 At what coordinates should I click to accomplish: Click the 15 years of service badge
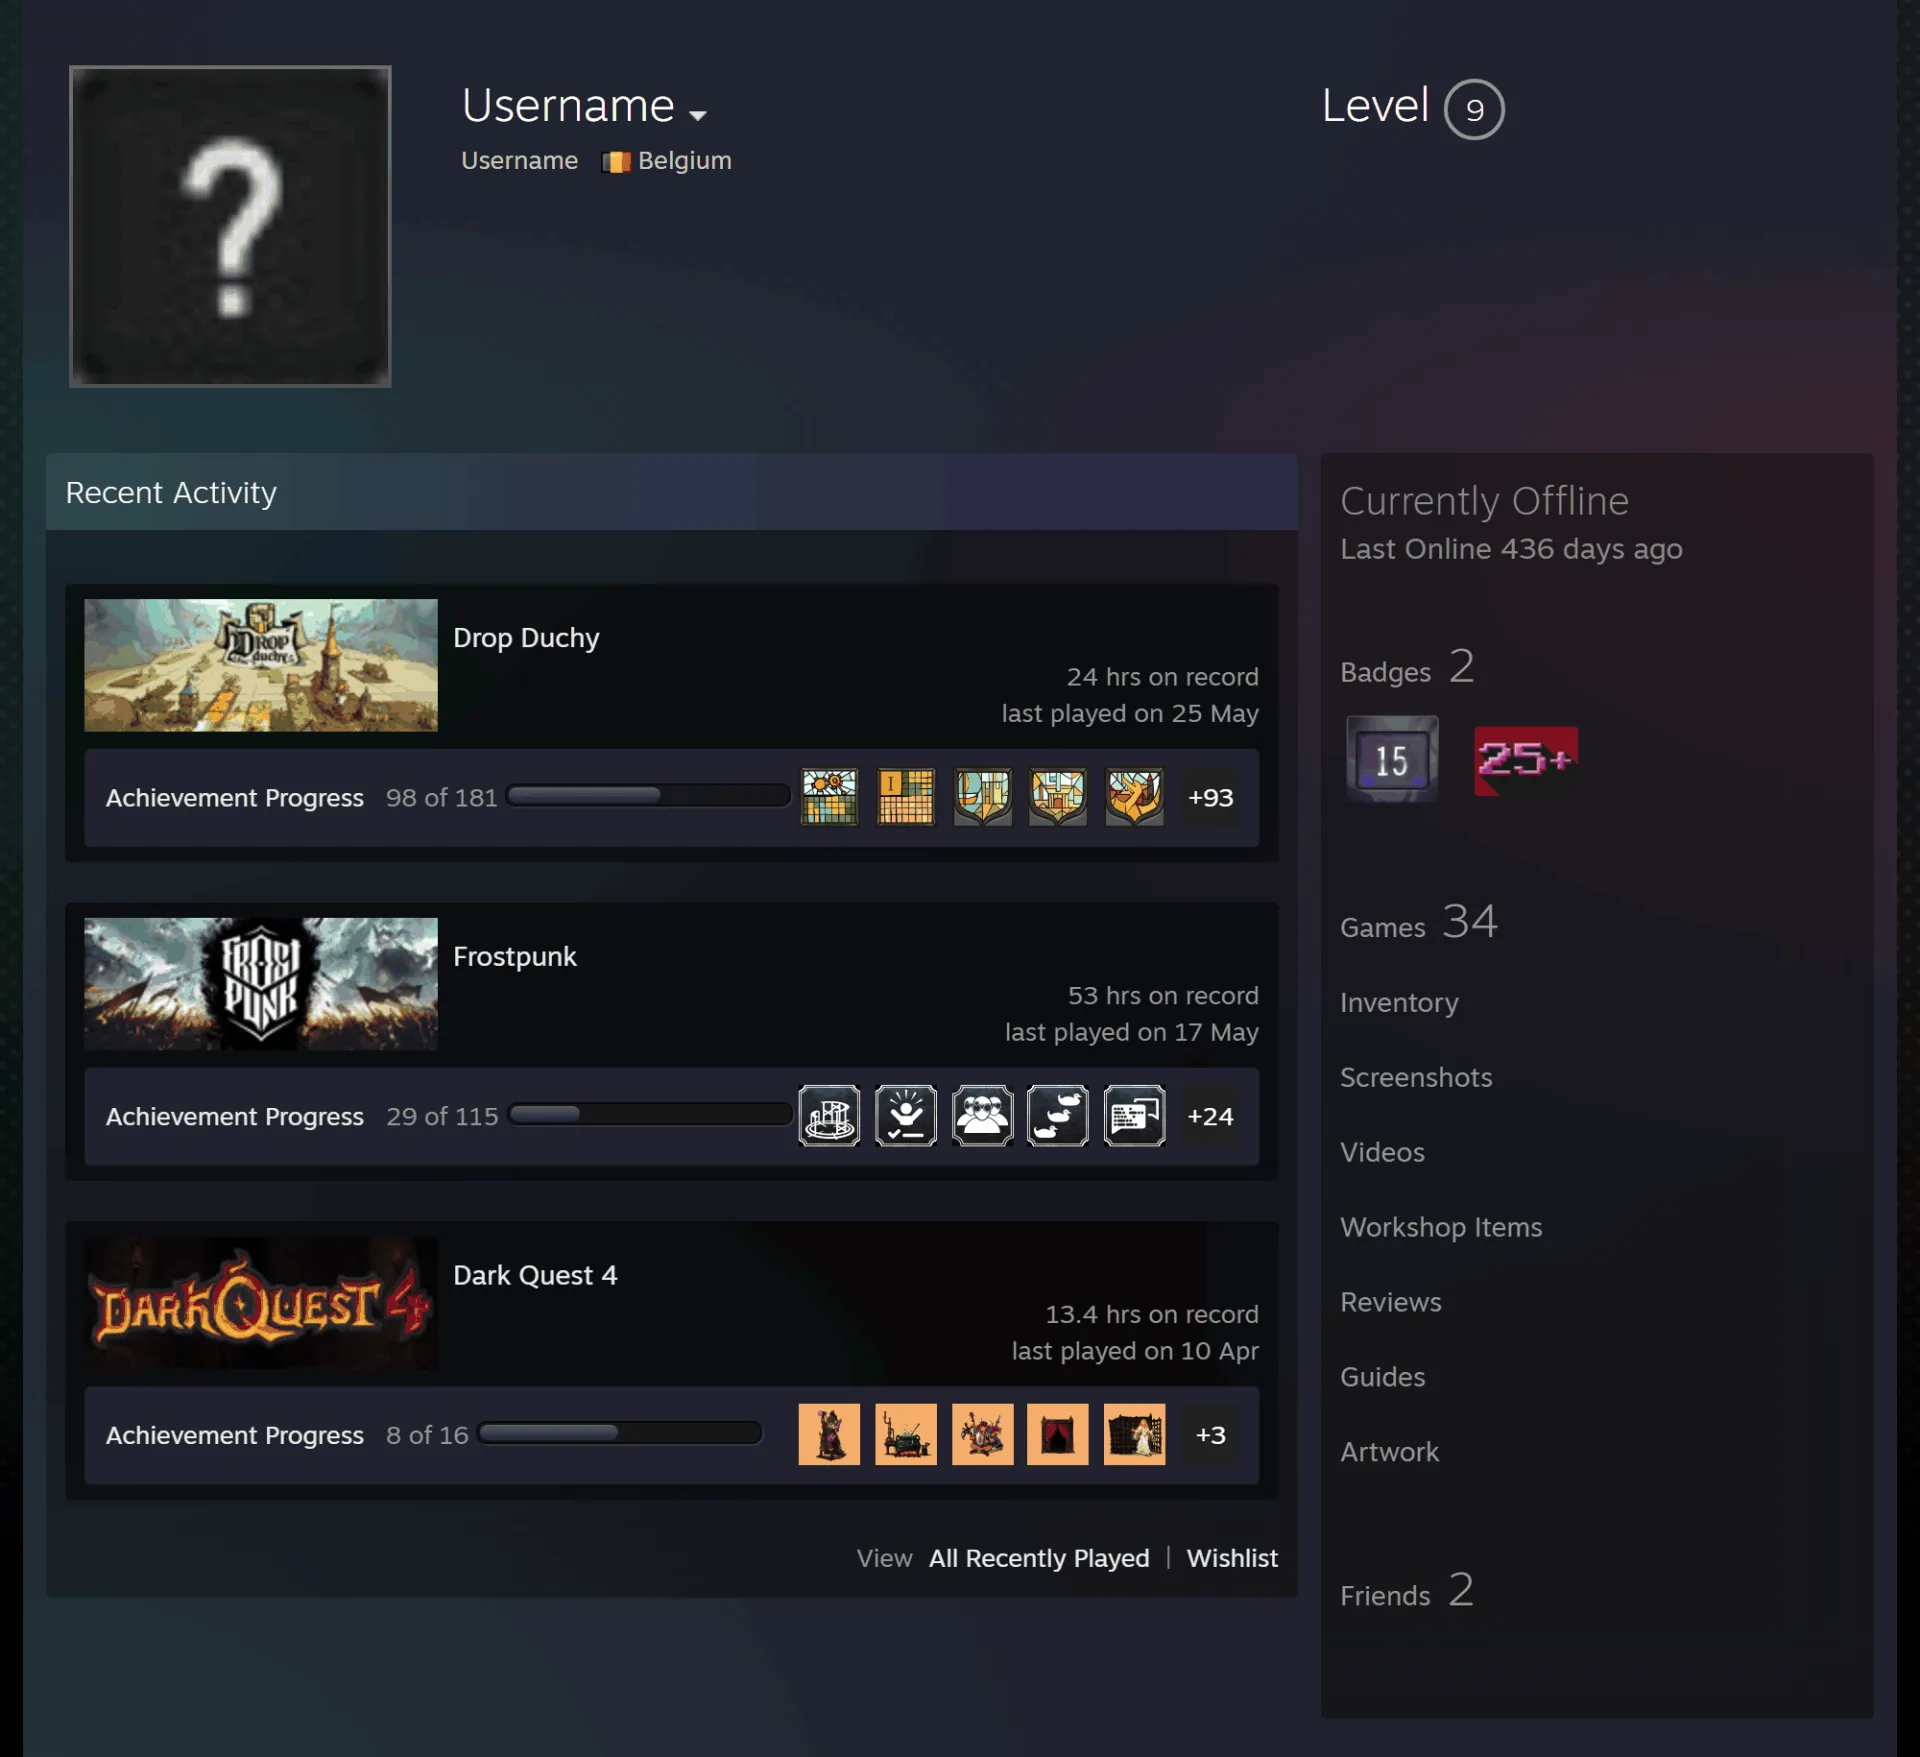1392,759
